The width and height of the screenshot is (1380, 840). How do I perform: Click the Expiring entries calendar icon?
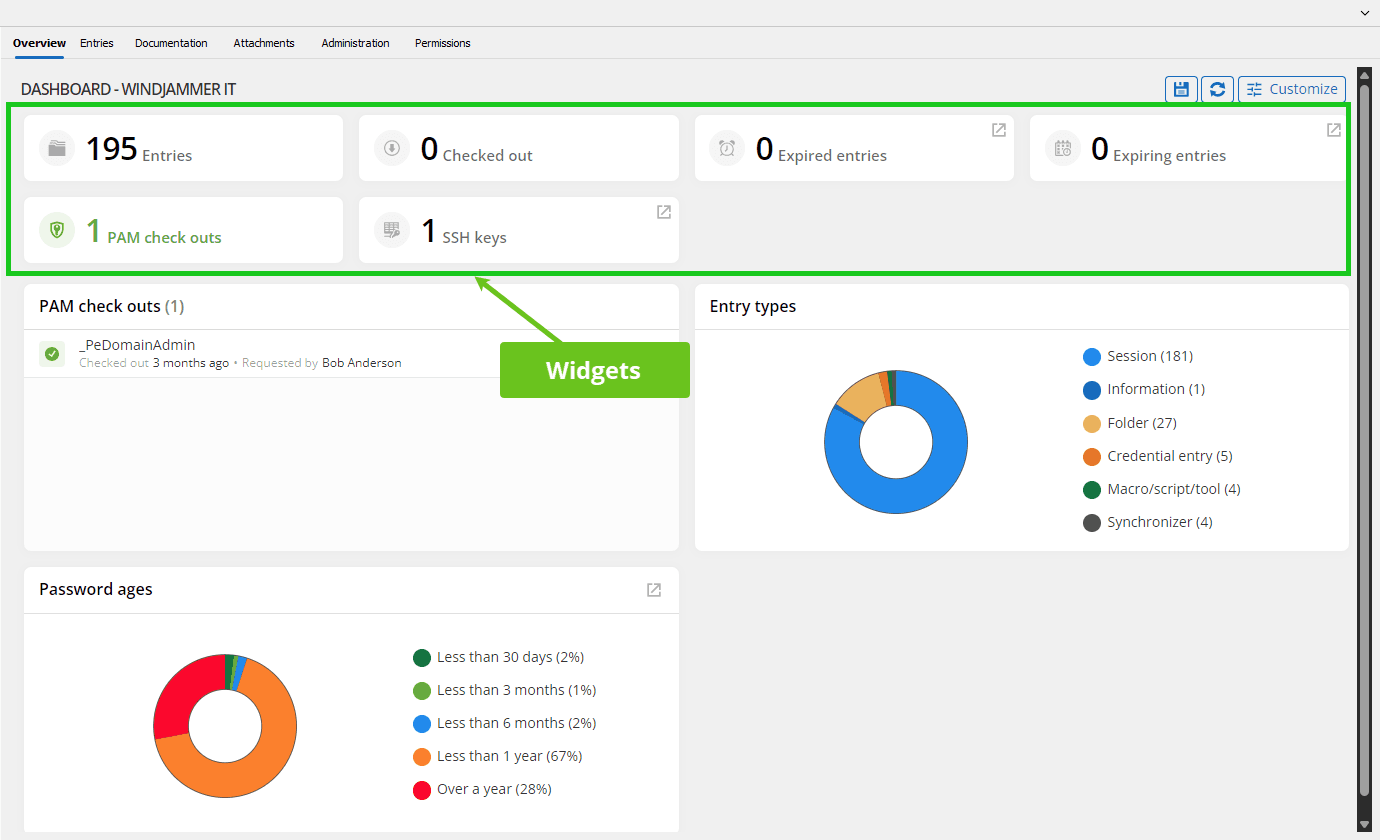(1062, 148)
